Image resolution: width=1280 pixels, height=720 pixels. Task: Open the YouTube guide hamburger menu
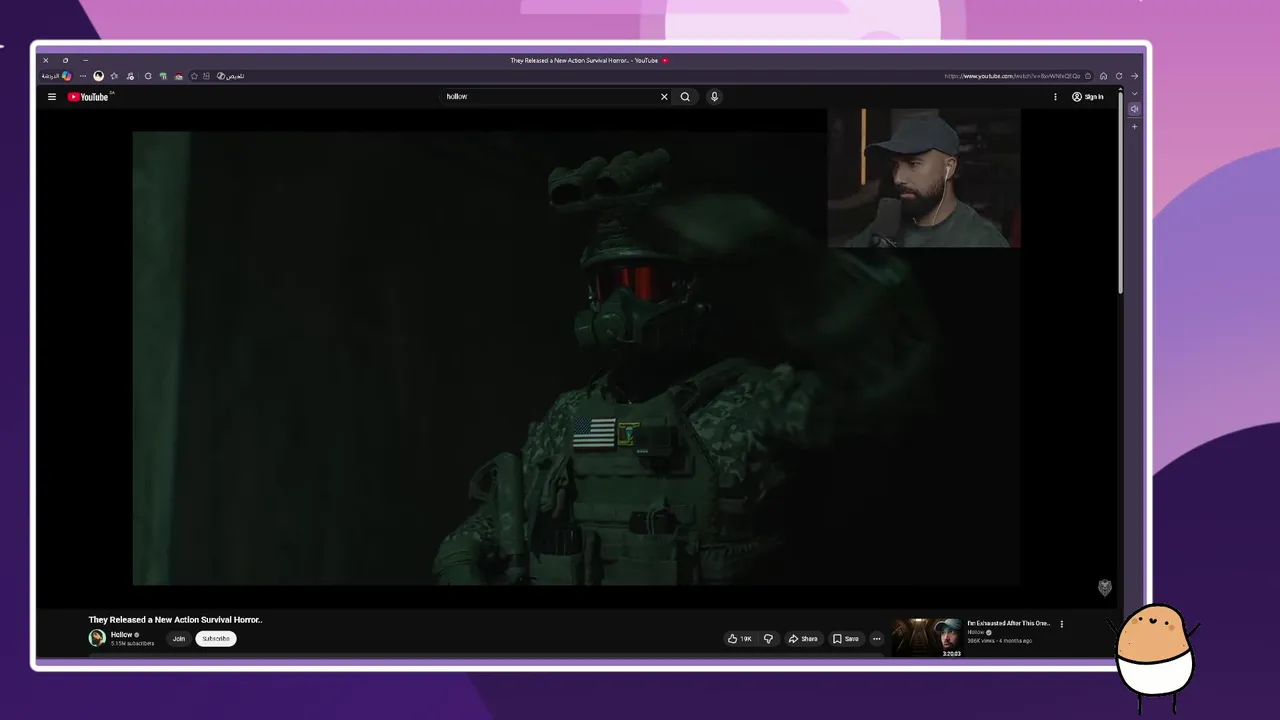click(x=52, y=97)
